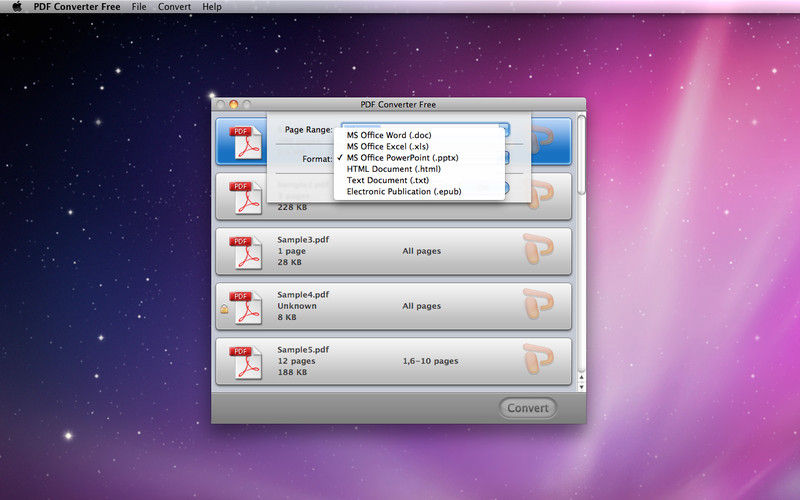Click the Sample5.pdf PDF file icon
Viewport: 800px width, 500px height.
click(x=246, y=362)
